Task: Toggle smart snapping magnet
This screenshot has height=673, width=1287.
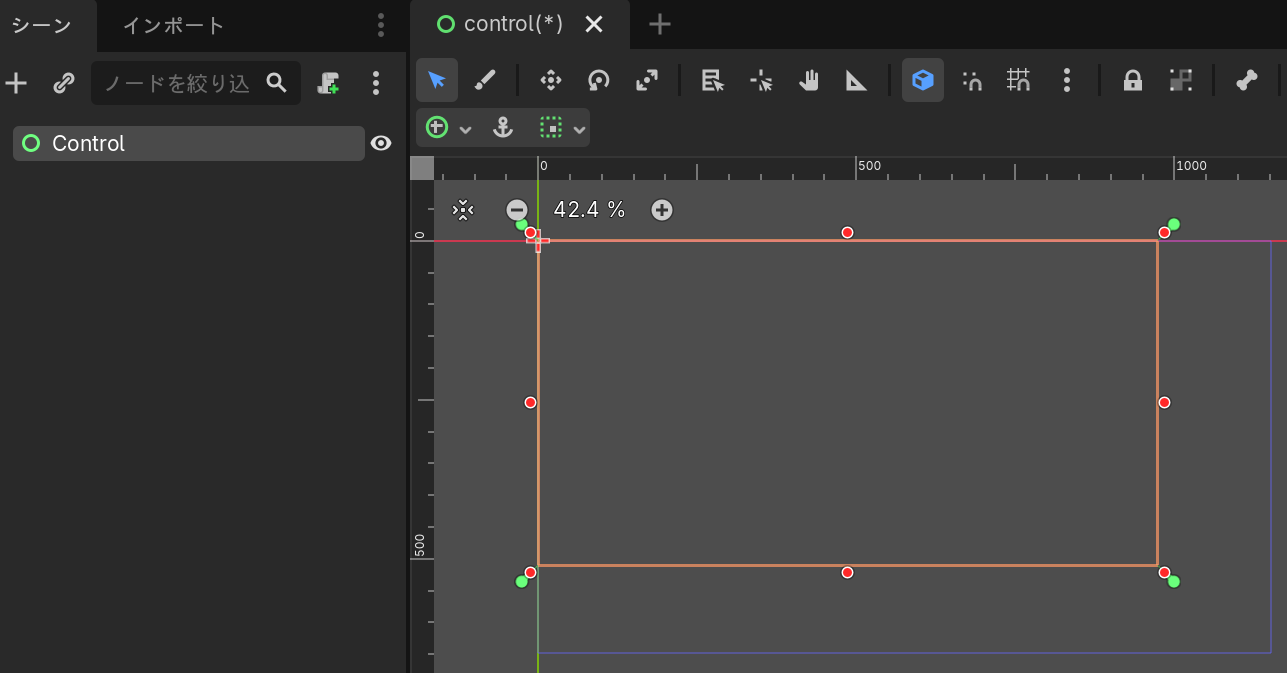Action: tap(971, 80)
